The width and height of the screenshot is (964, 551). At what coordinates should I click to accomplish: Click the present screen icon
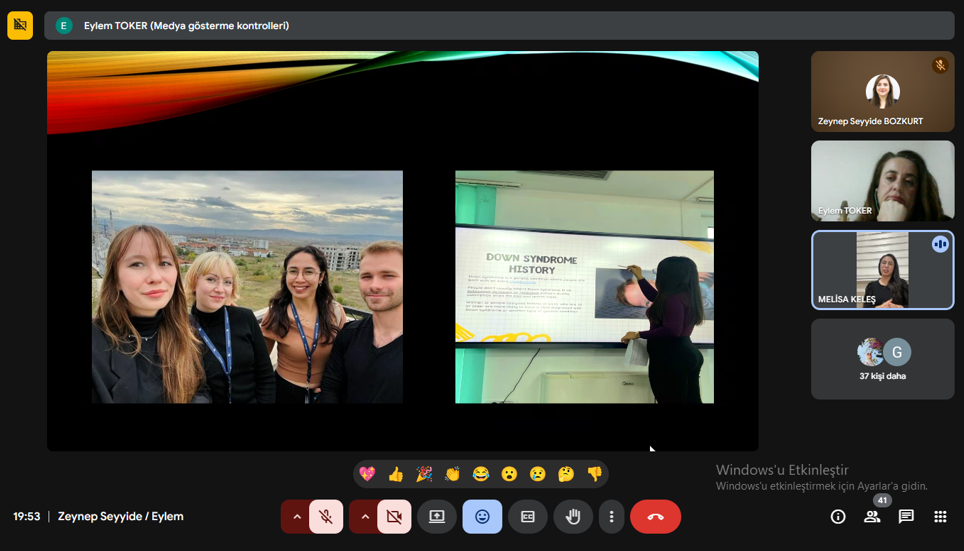point(437,516)
